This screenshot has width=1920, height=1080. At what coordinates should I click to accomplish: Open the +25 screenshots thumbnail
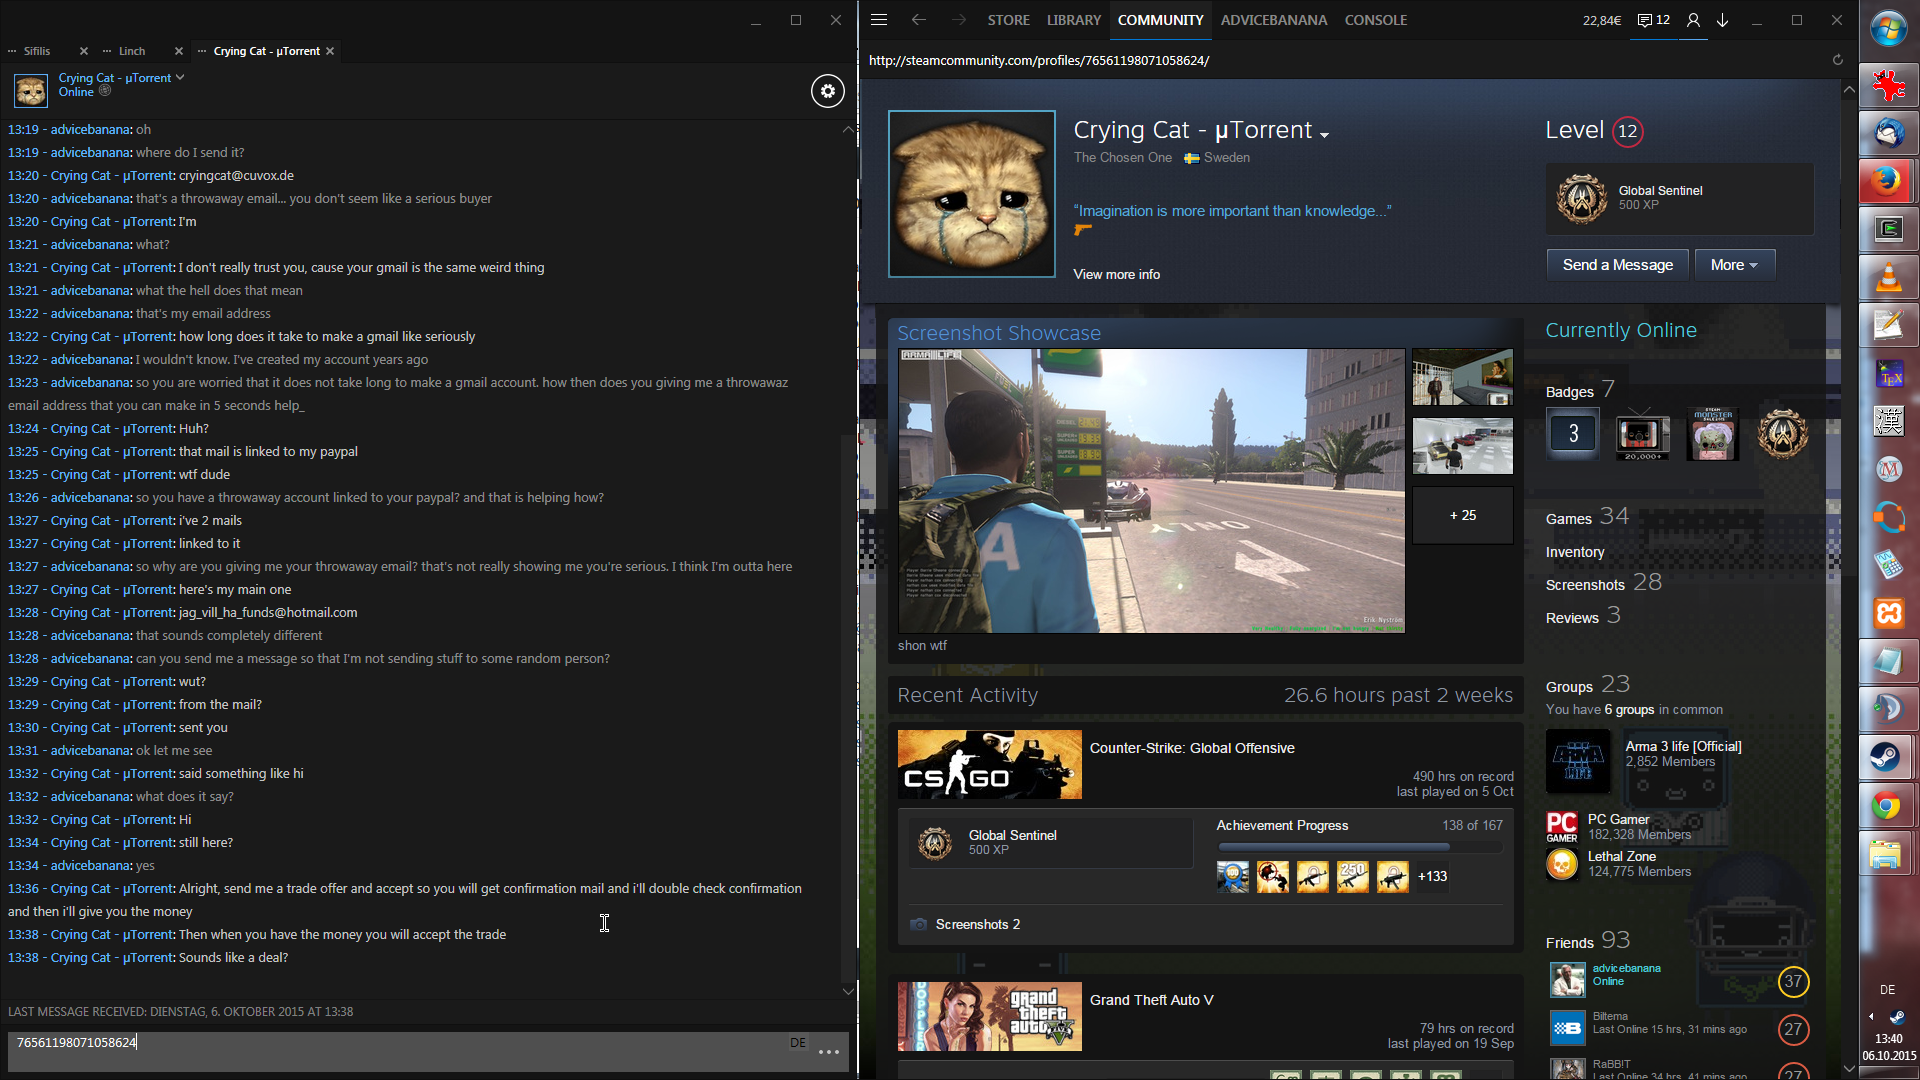point(1462,515)
